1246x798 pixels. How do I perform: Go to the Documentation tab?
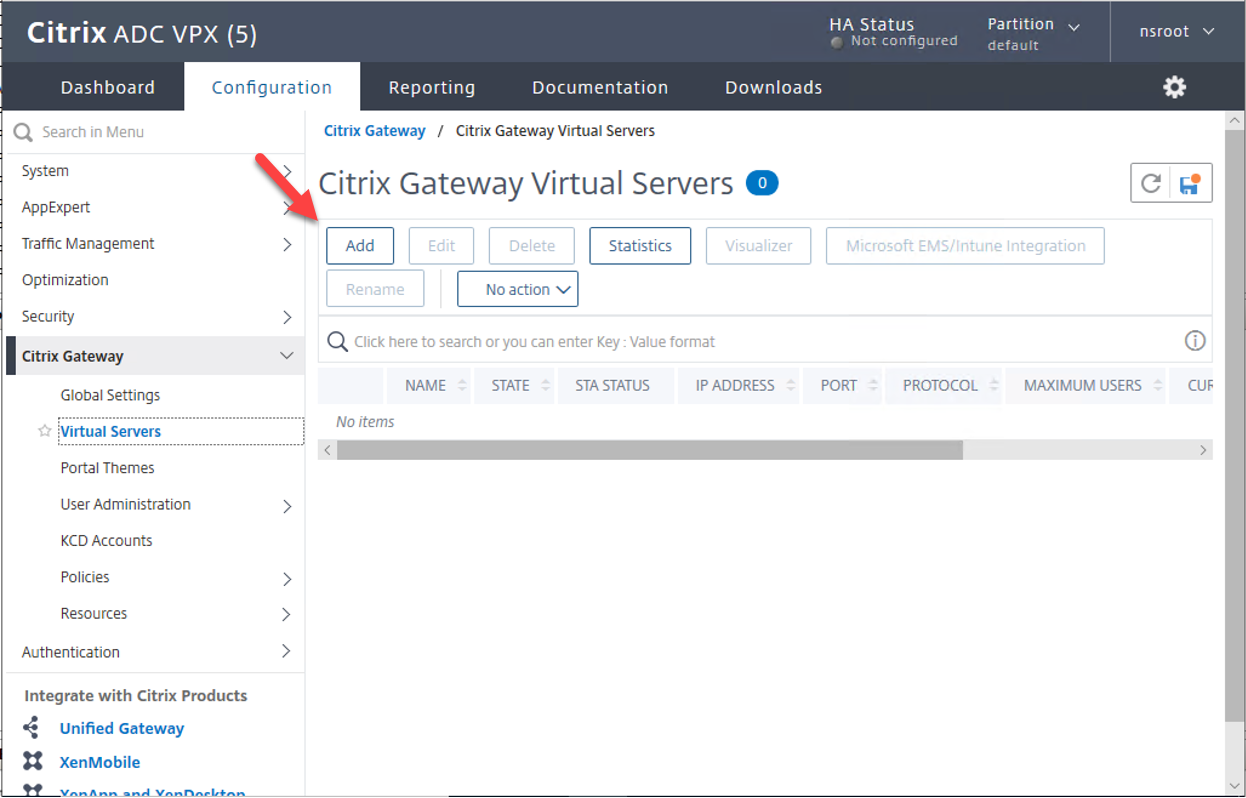click(x=600, y=87)
